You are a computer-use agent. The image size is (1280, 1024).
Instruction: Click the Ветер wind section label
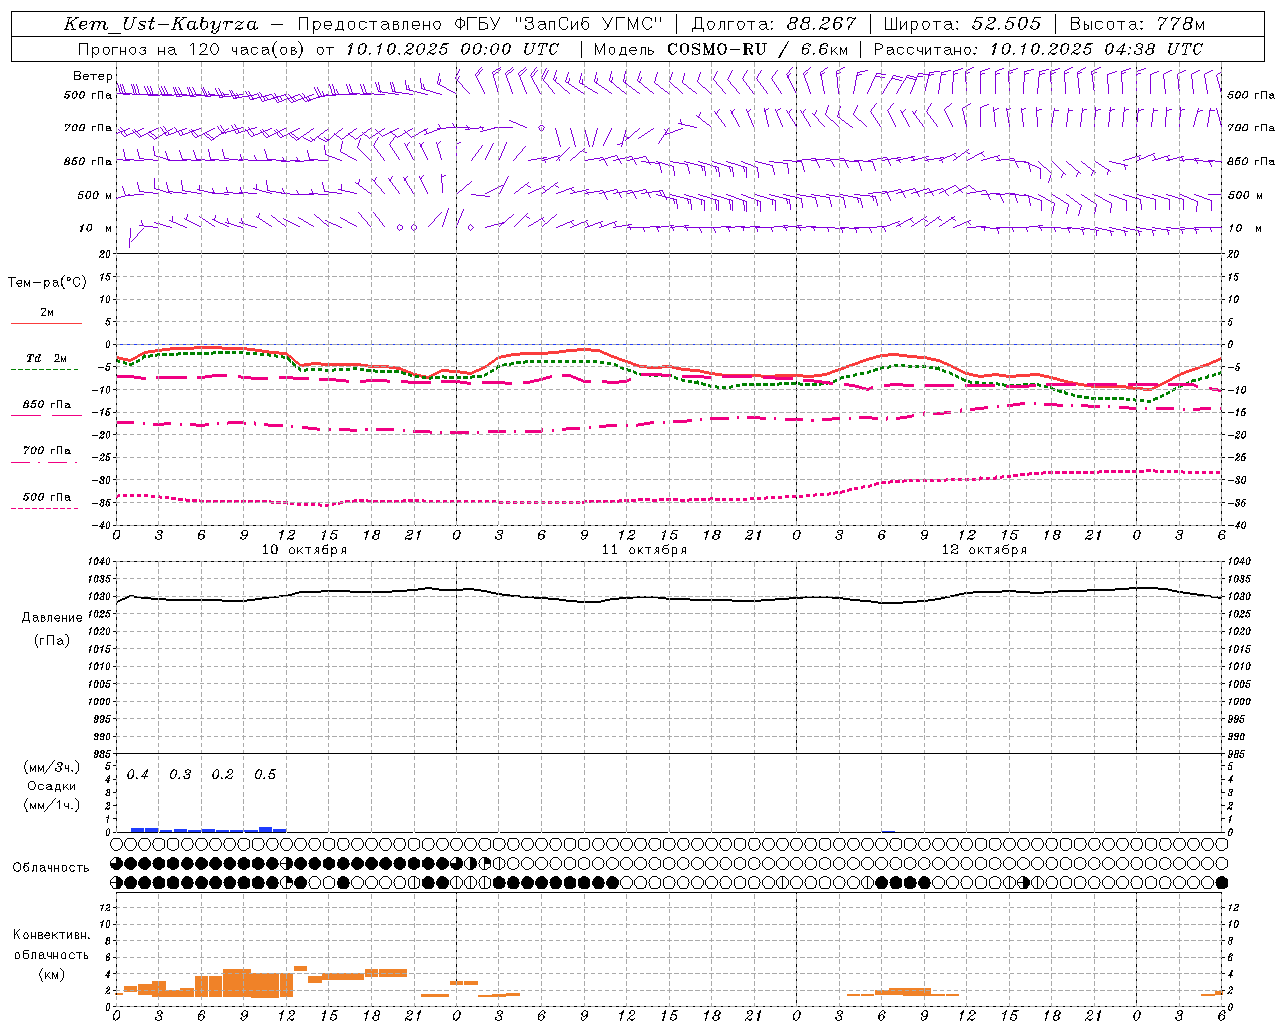pyautogui.click(x=92, y=76)
